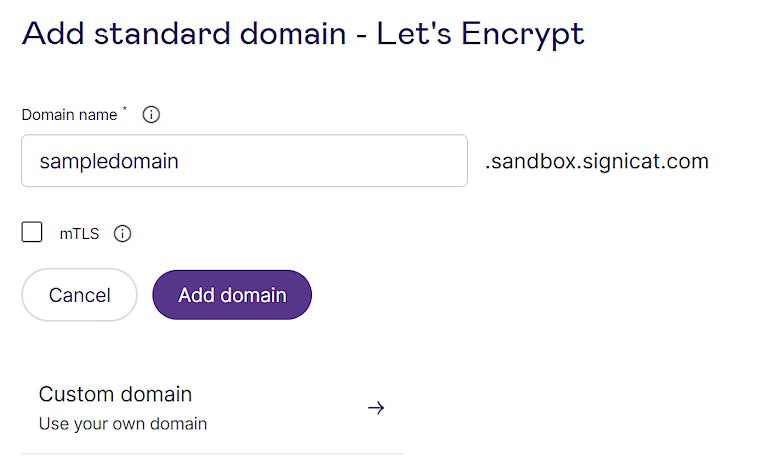The image size is (768, 467).
Task: Click the word 'Cancel' inside its outlined button
Action: (80, 295)
